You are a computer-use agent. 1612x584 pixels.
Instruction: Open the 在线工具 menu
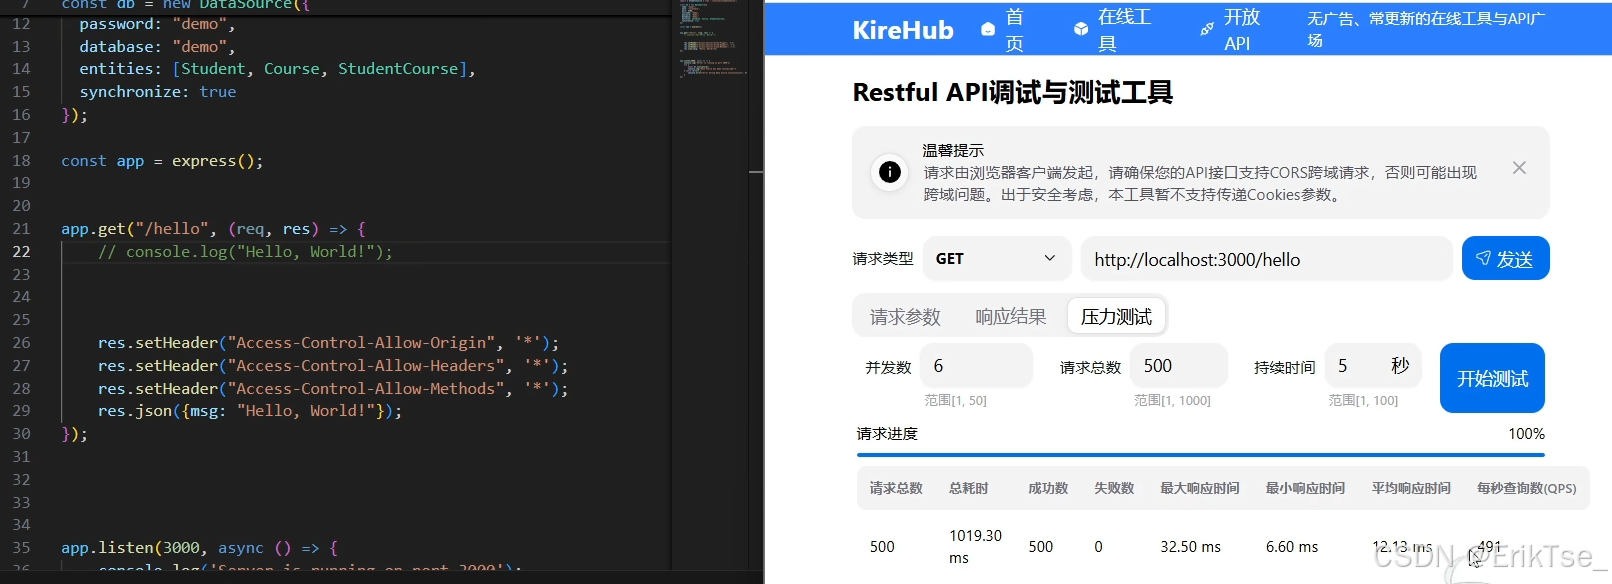(x=1125, y=30)
